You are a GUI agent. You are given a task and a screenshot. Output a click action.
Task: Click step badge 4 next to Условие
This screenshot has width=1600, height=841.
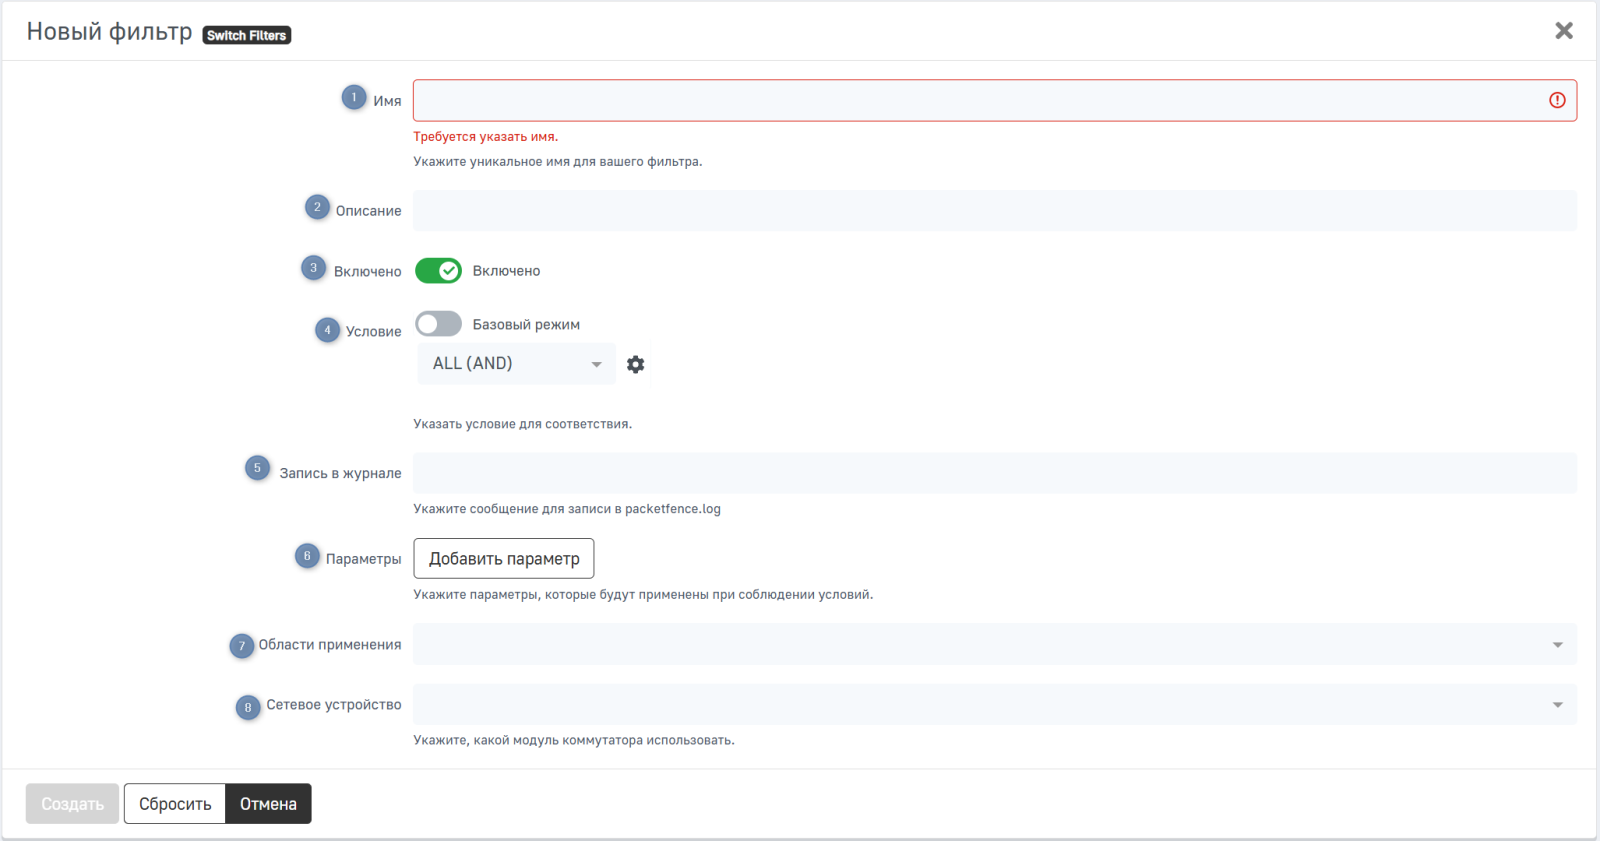(x=327, y=330)
